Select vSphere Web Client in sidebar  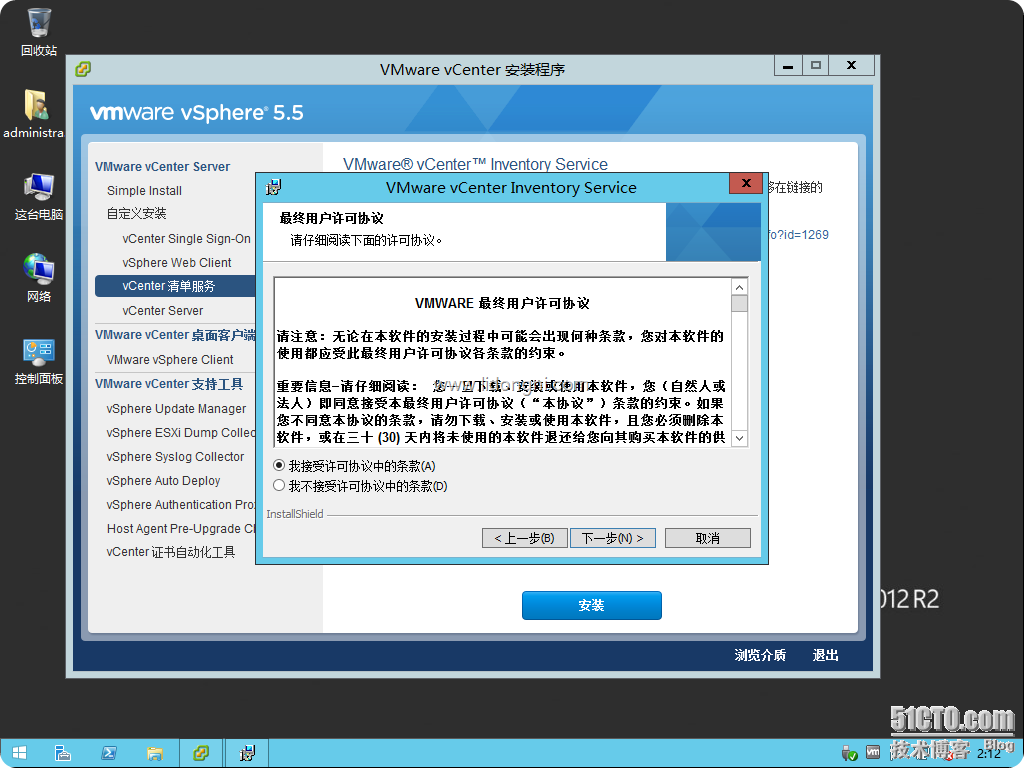pyautogui.click(x=176, y=263)
